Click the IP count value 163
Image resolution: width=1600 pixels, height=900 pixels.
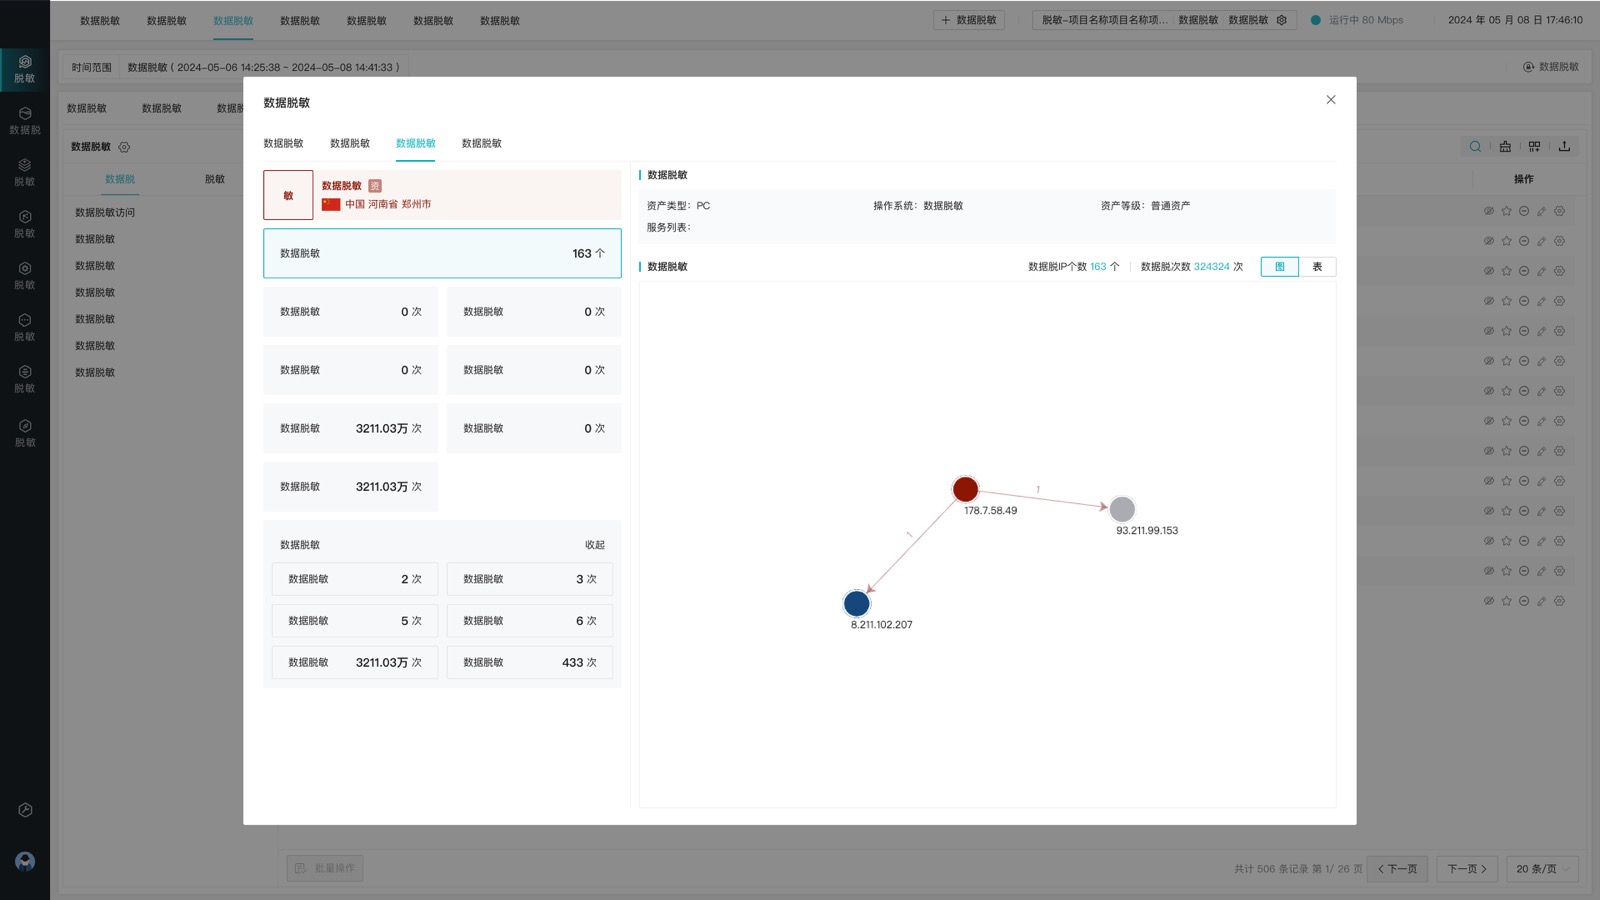1098,267
